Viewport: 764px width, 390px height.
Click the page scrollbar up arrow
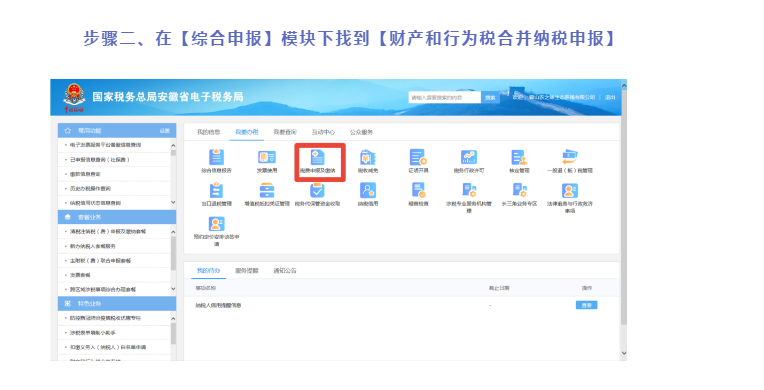[624, 85]
